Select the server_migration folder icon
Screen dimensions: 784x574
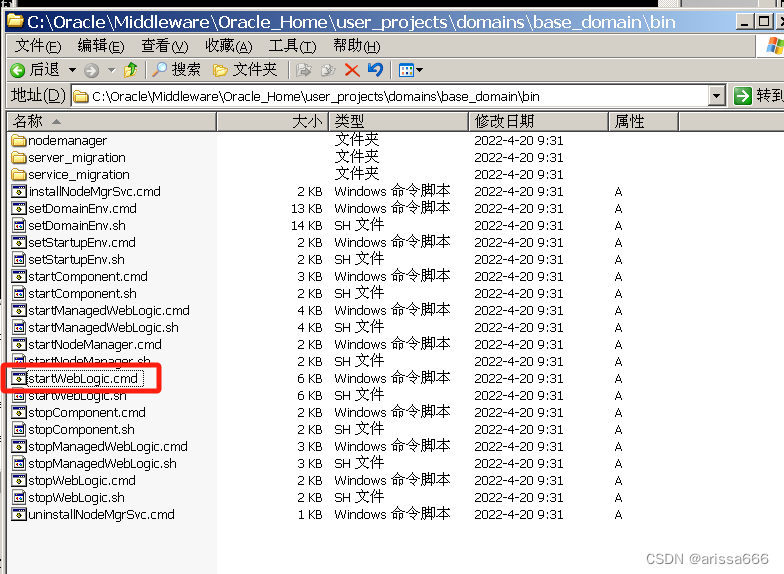point(18,158)
